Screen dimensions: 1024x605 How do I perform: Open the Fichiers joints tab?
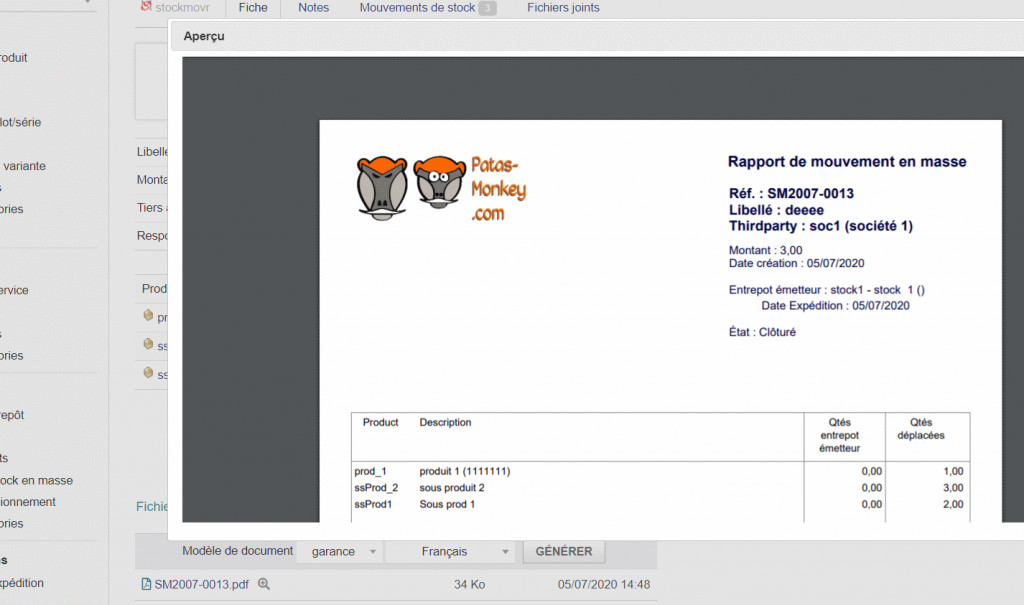[563, 8]
